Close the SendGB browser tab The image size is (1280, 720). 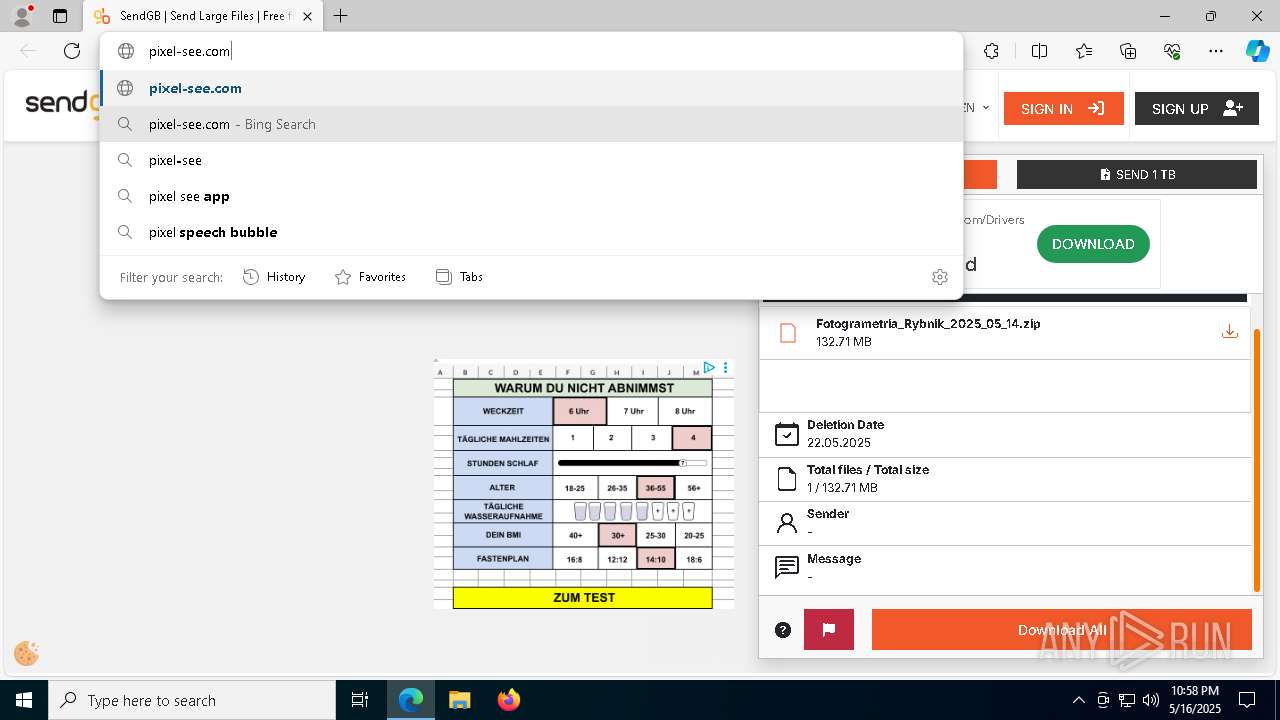point(307,16)
